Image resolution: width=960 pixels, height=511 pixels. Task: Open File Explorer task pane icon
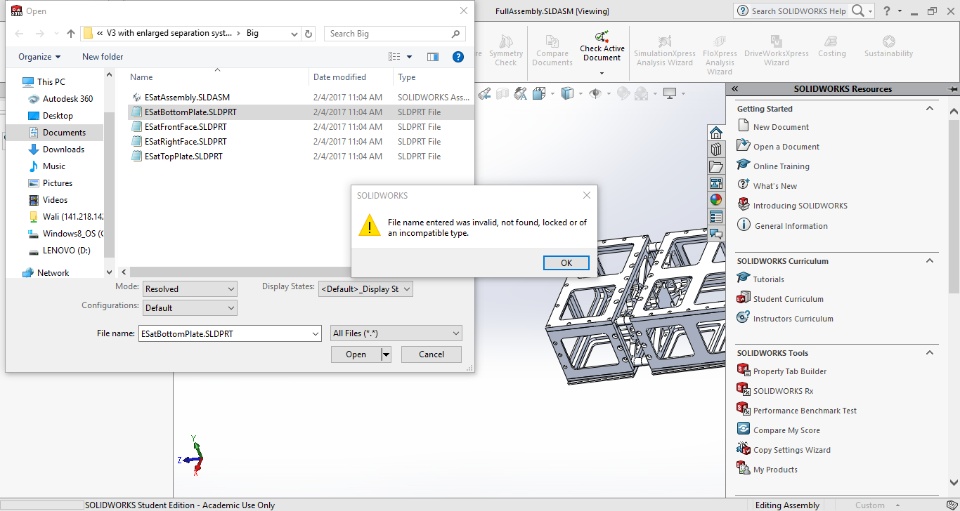pos(715,166)
